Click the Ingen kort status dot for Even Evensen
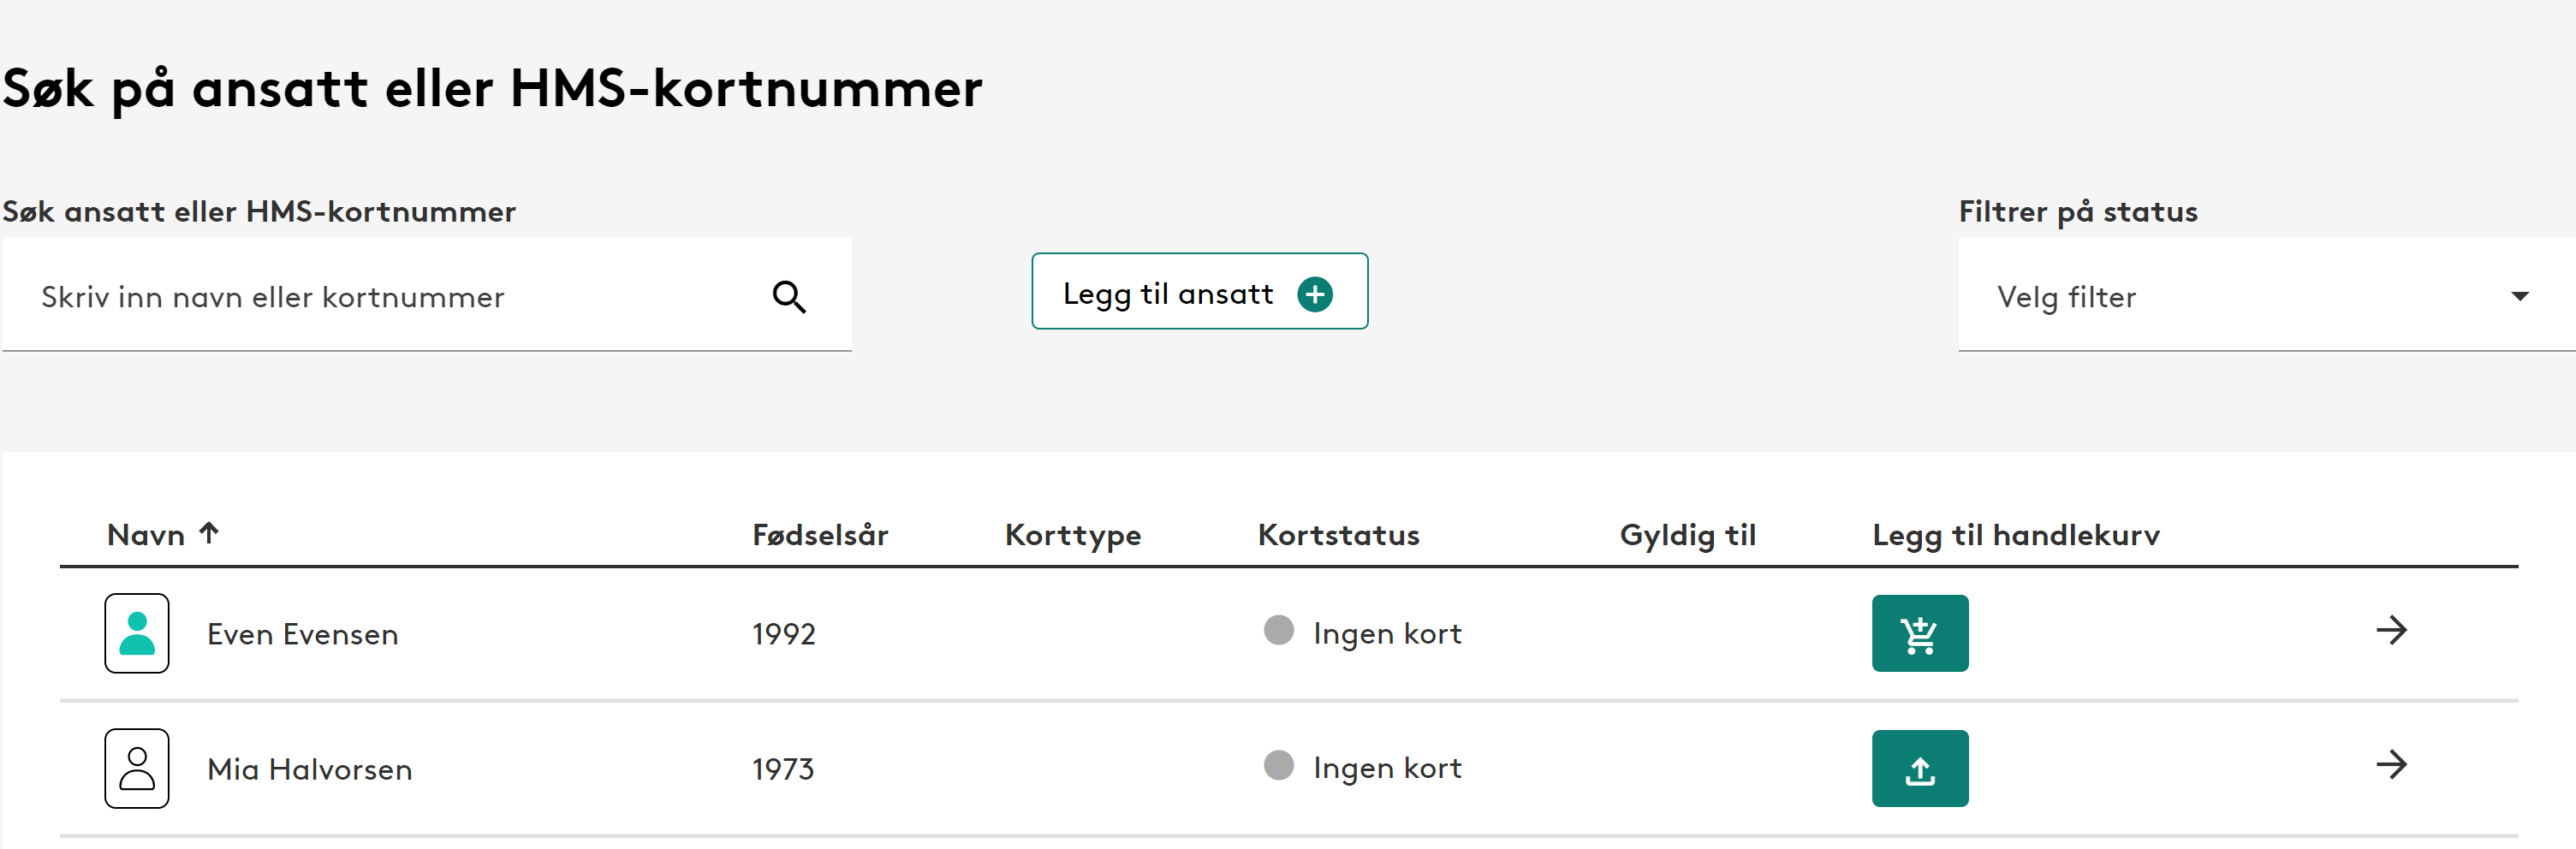 [1278, 630]
